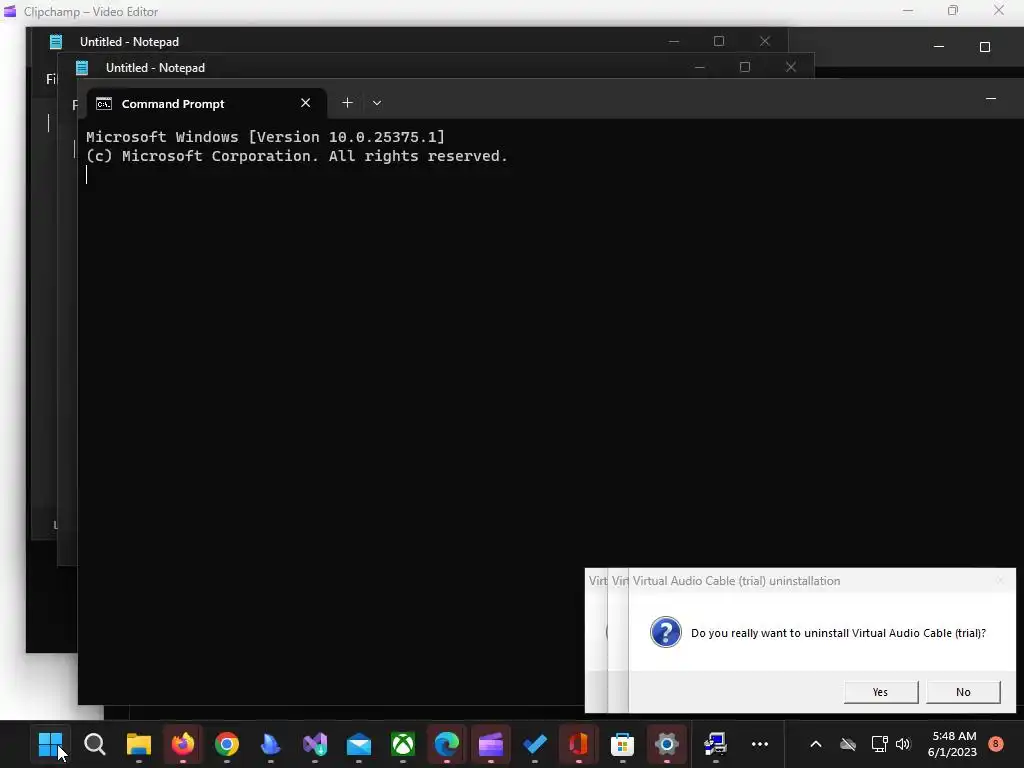Open Xbox app from the taskbar

tap(403, 743)
